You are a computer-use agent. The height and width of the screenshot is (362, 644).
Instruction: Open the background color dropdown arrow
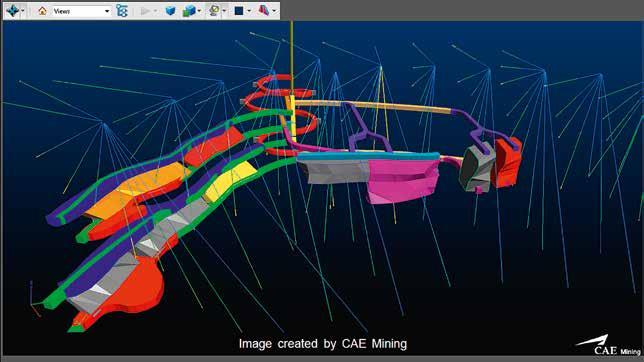coord(249,11)
